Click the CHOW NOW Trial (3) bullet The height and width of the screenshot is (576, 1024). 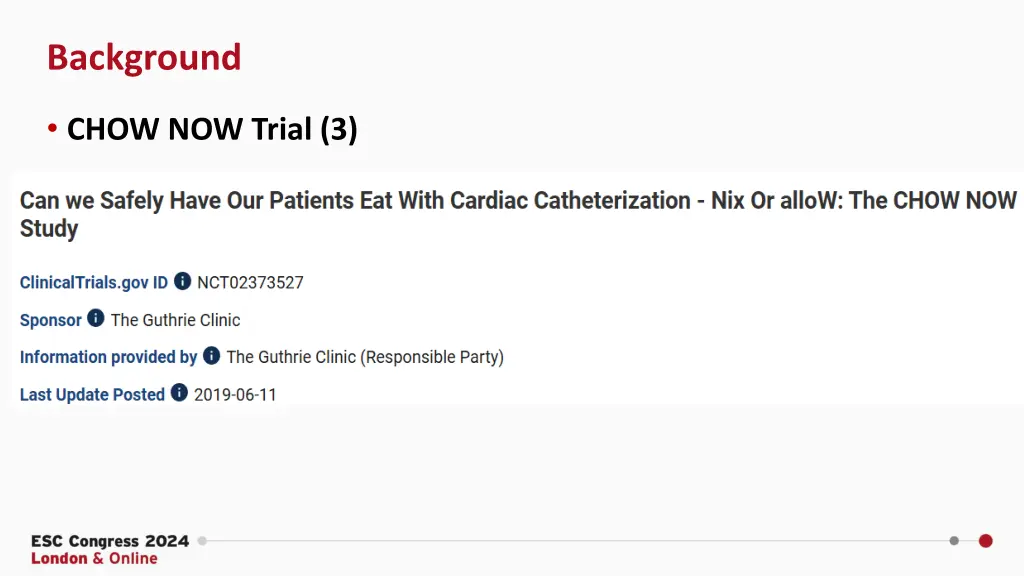click(x=212, y=129)
